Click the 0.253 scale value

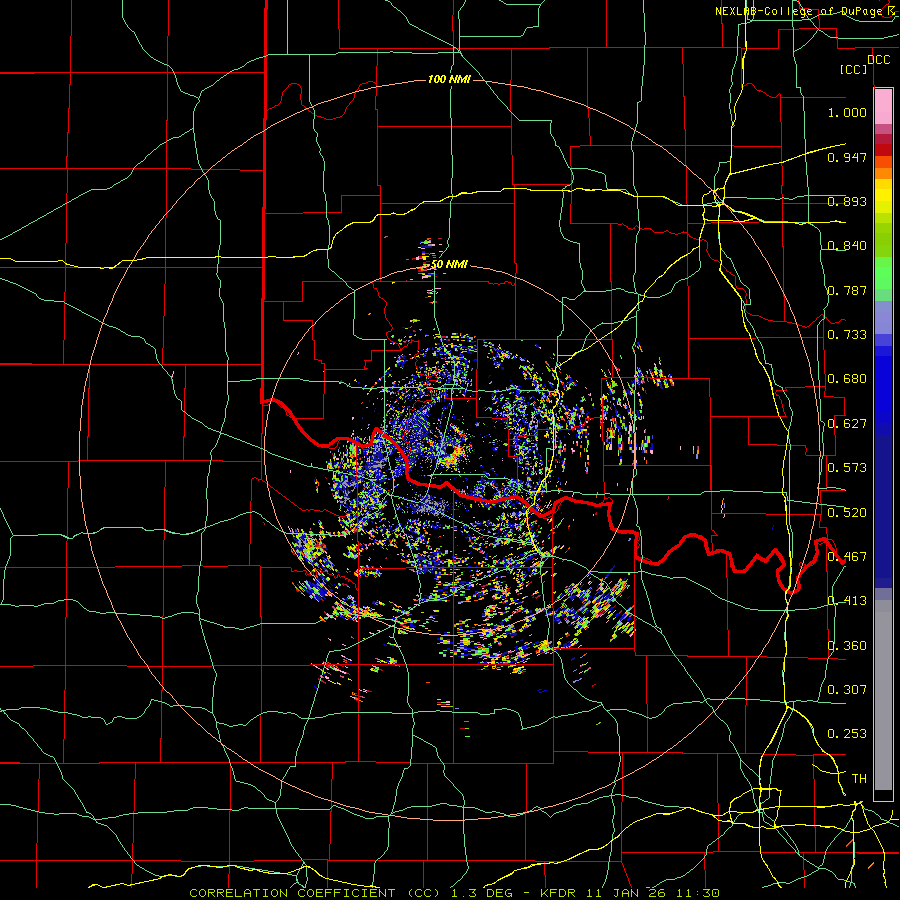847,734
